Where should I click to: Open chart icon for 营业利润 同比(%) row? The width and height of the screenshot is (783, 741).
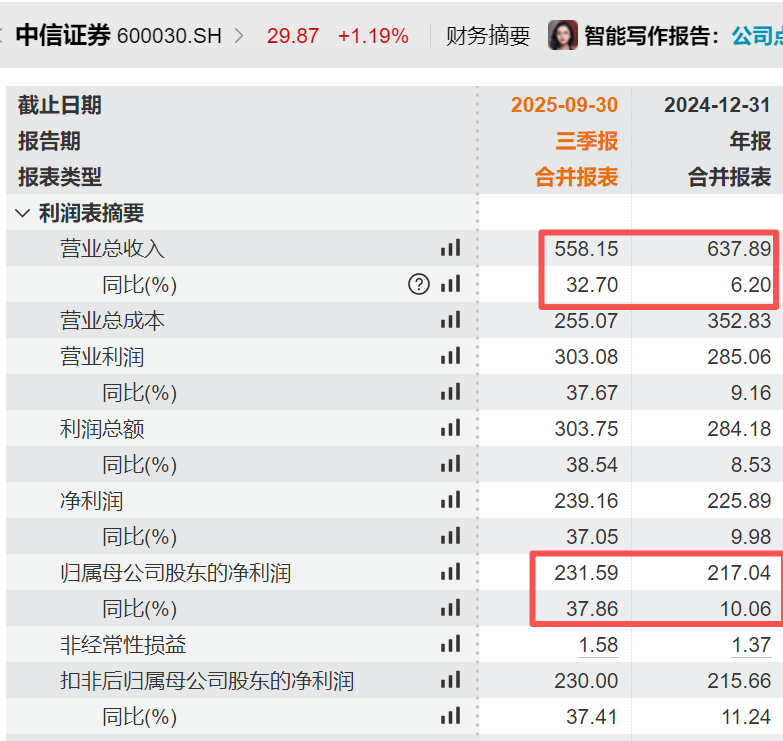(450, 392)
